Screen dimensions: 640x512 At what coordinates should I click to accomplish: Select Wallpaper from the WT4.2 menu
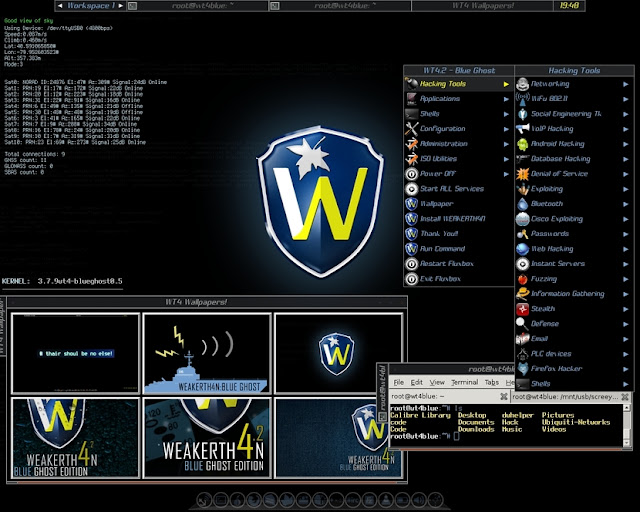(x=459, y=204)
